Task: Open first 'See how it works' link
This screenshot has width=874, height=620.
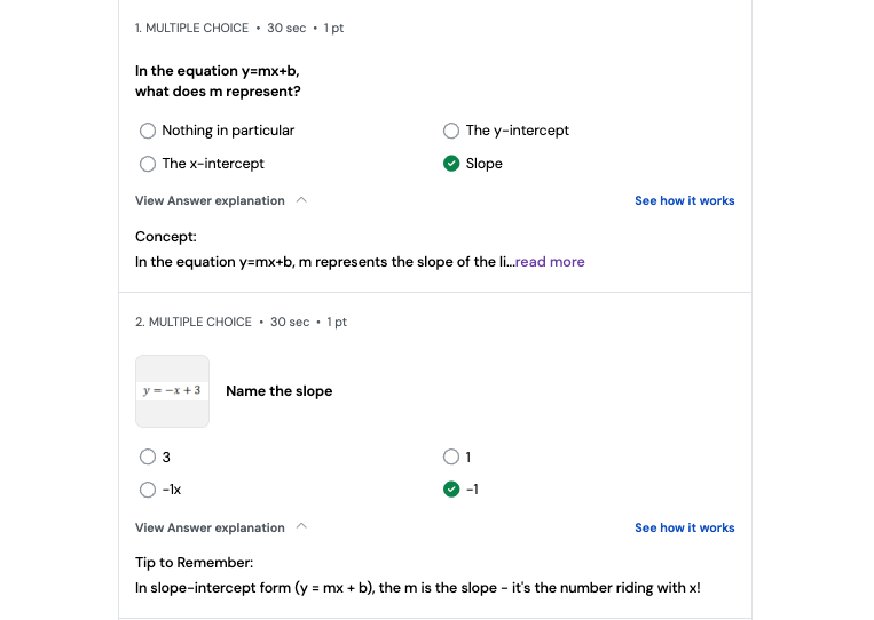Action: 684,201
